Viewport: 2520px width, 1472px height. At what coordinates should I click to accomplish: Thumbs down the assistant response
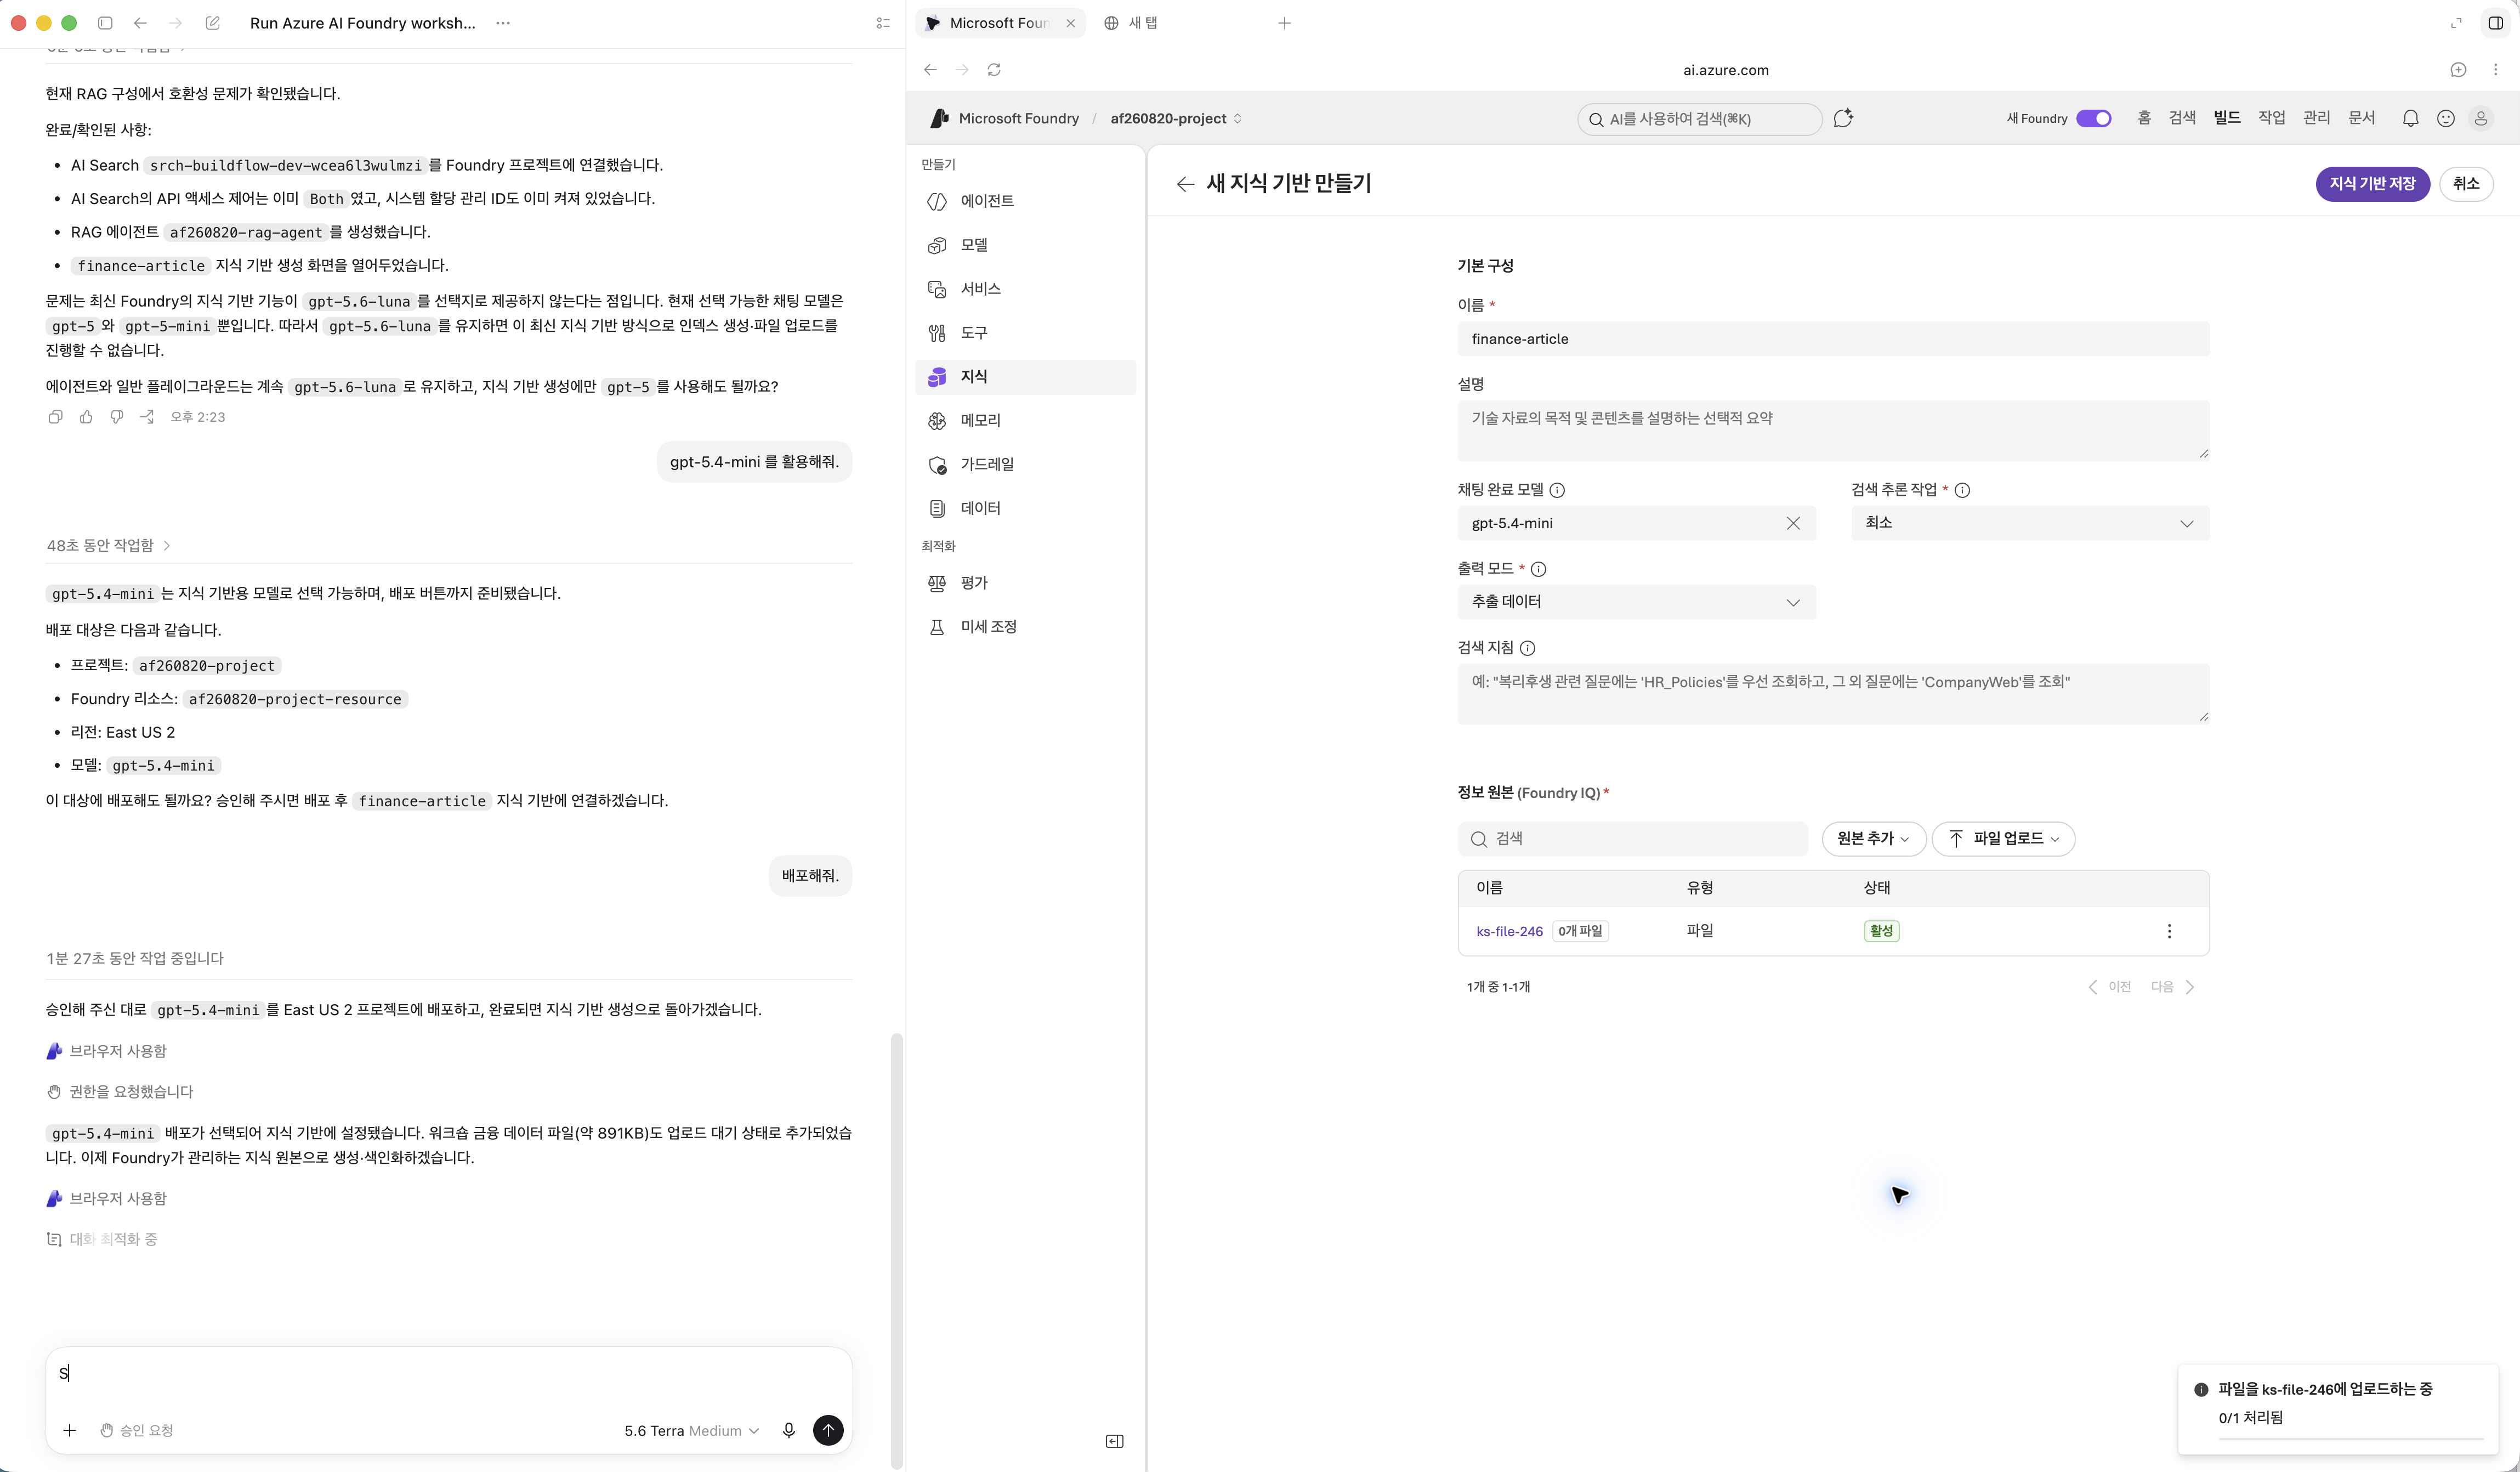point(117,417)
